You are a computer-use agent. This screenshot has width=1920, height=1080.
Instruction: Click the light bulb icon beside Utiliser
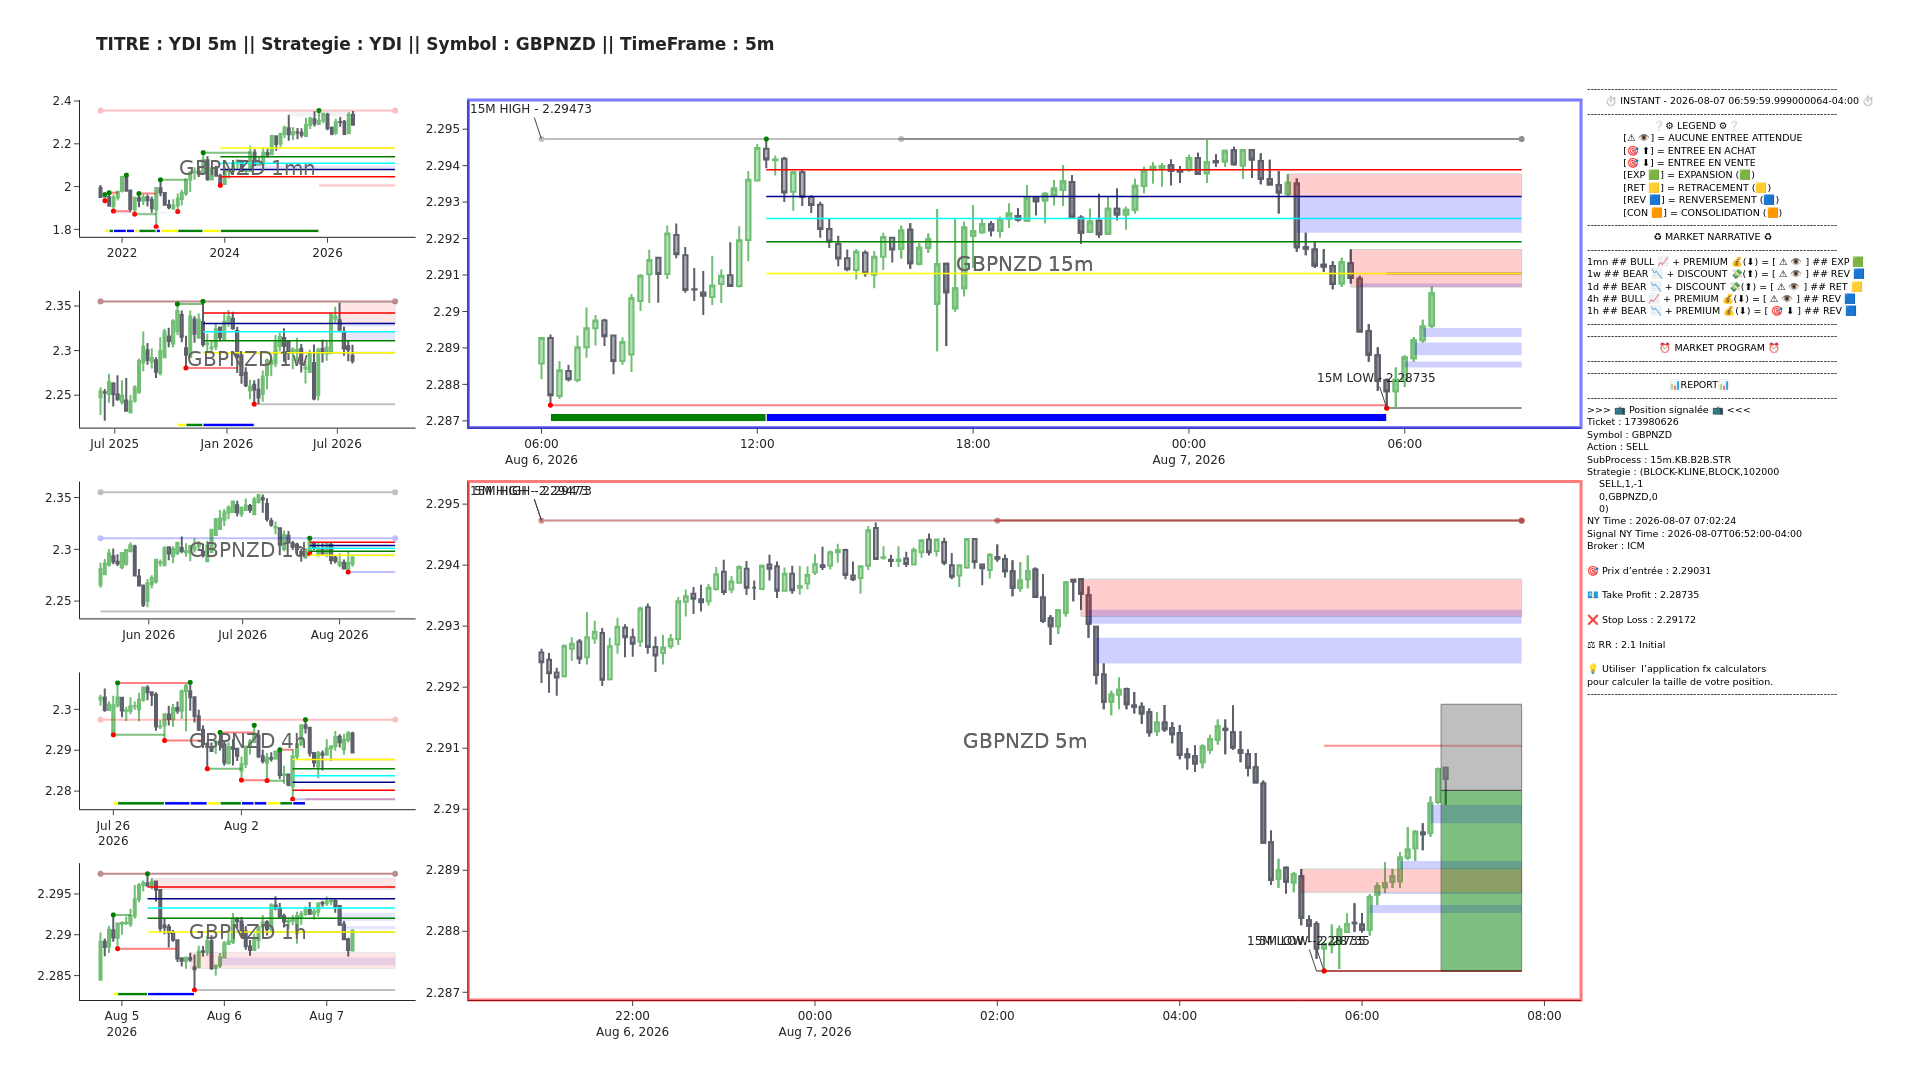click(x=1593, y=669)
